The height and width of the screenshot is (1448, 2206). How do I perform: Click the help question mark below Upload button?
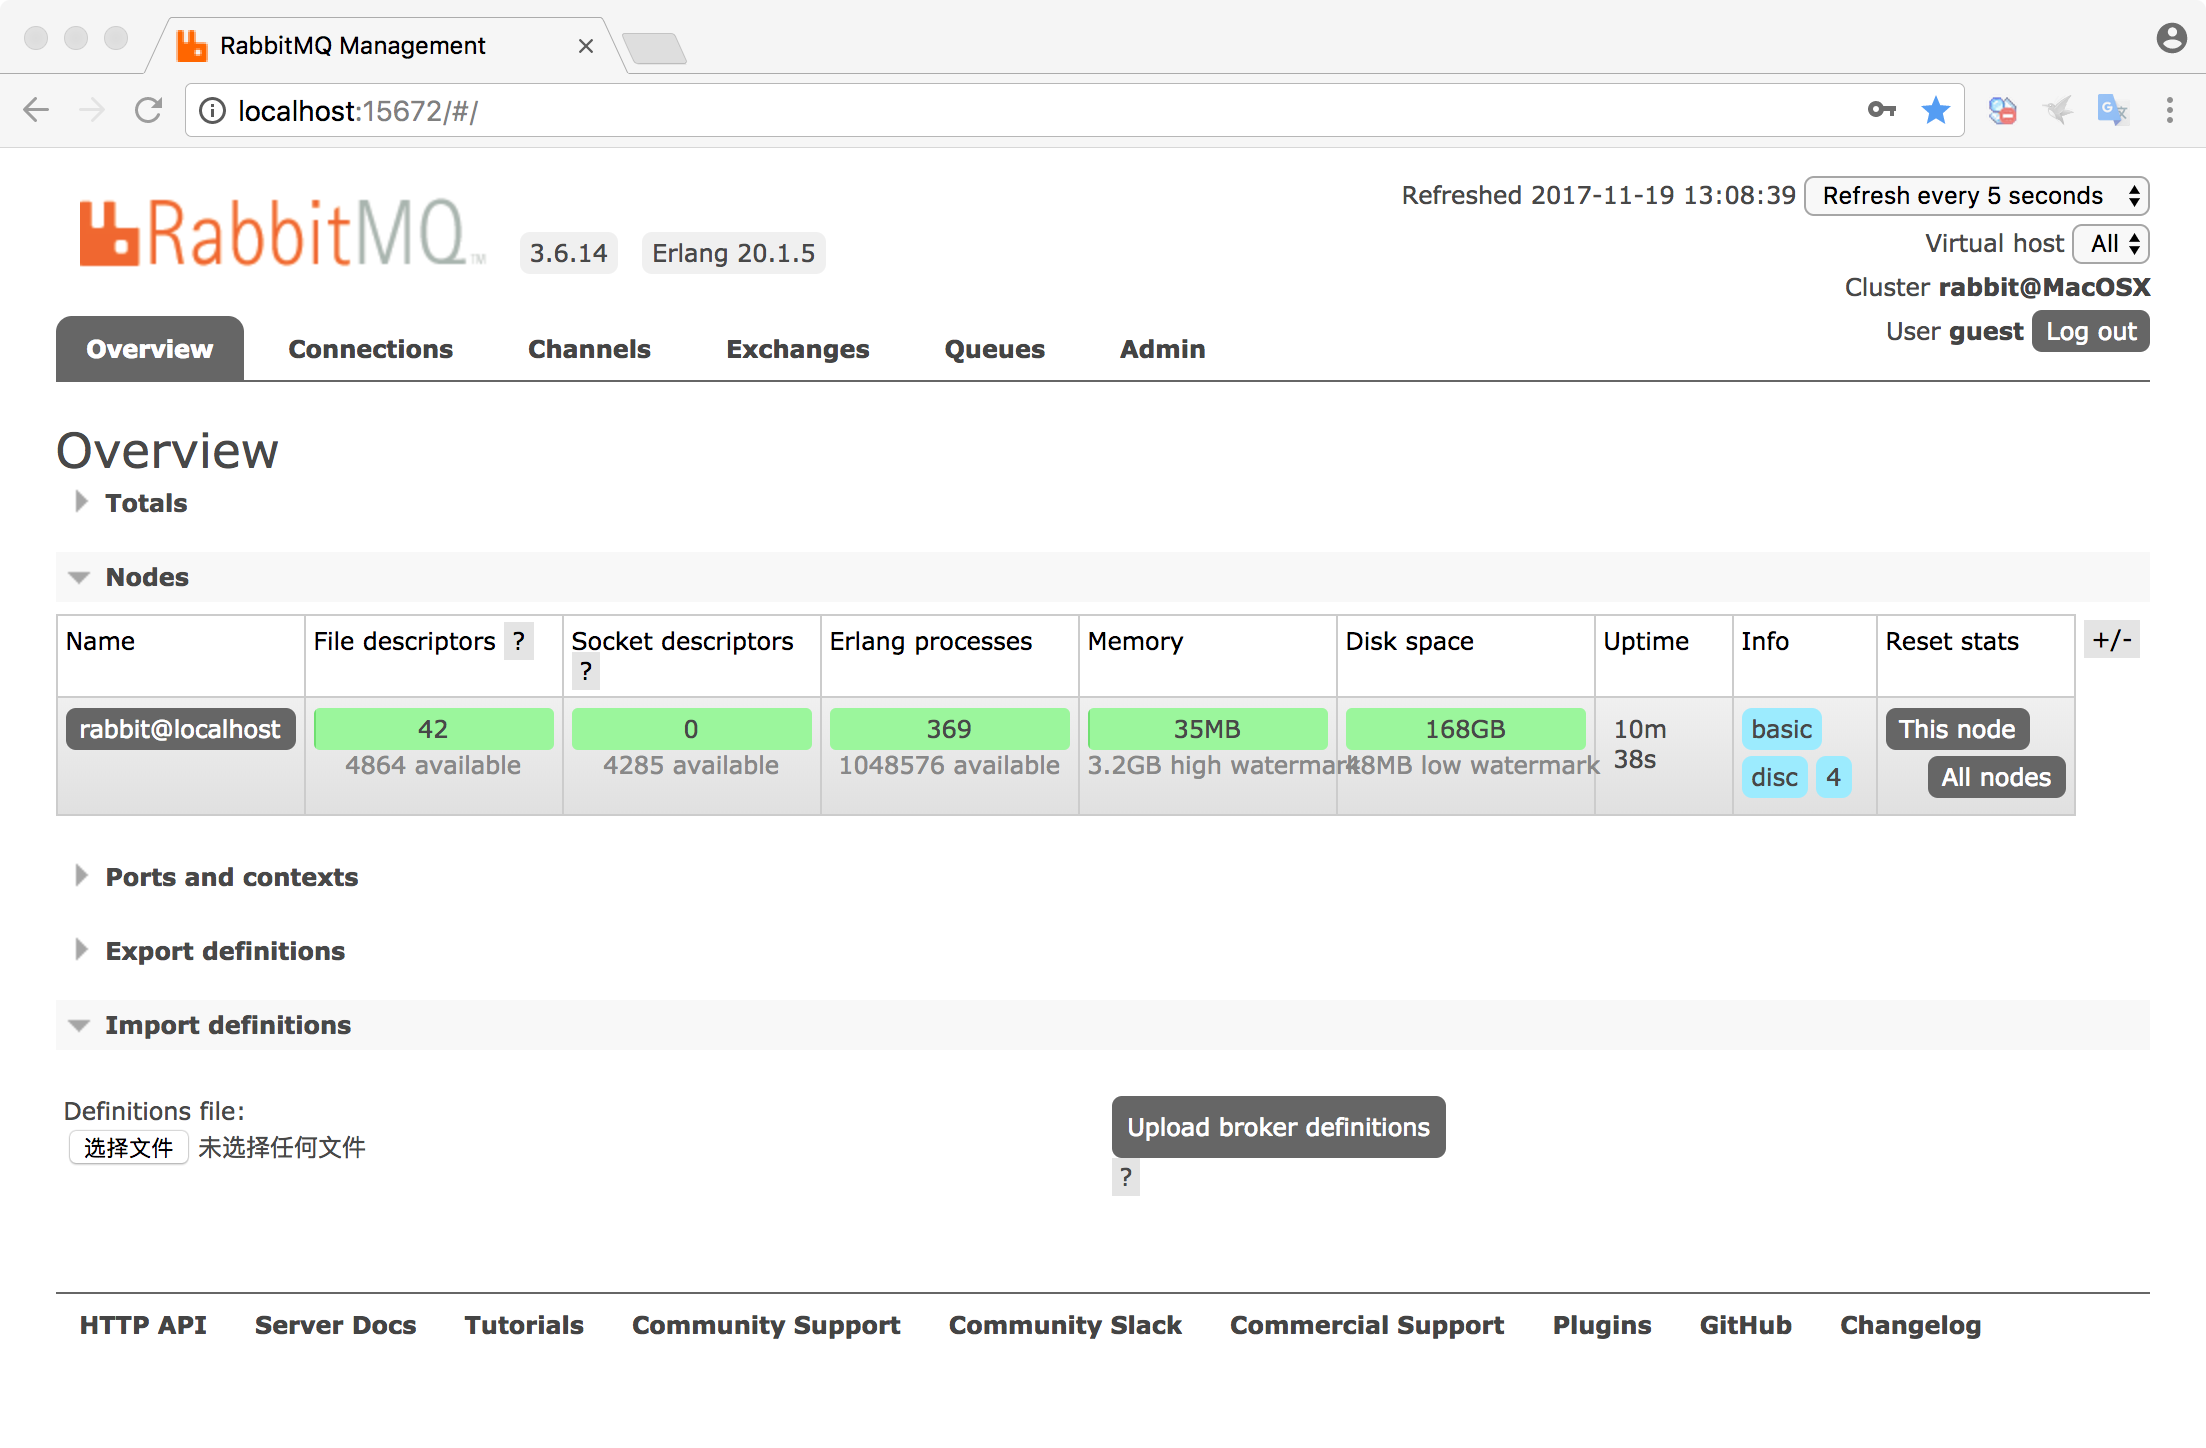(x=1126, y=1178)
